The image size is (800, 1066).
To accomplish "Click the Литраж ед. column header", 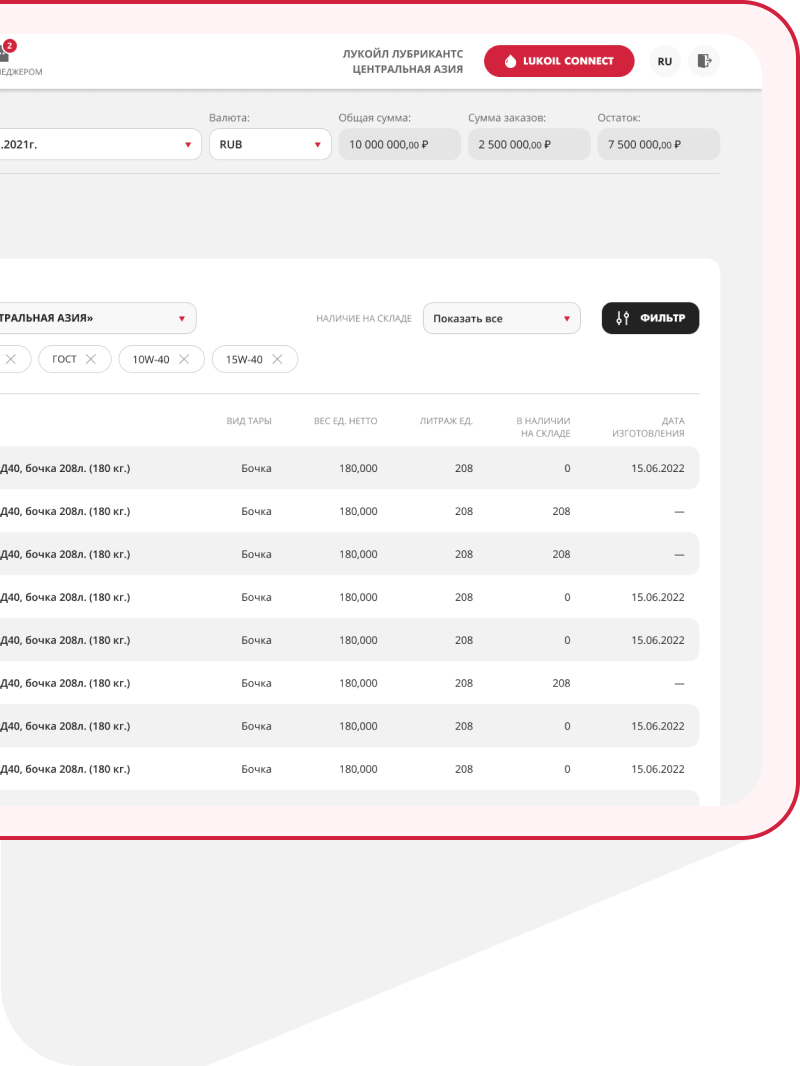I will (x=446, y=421).
